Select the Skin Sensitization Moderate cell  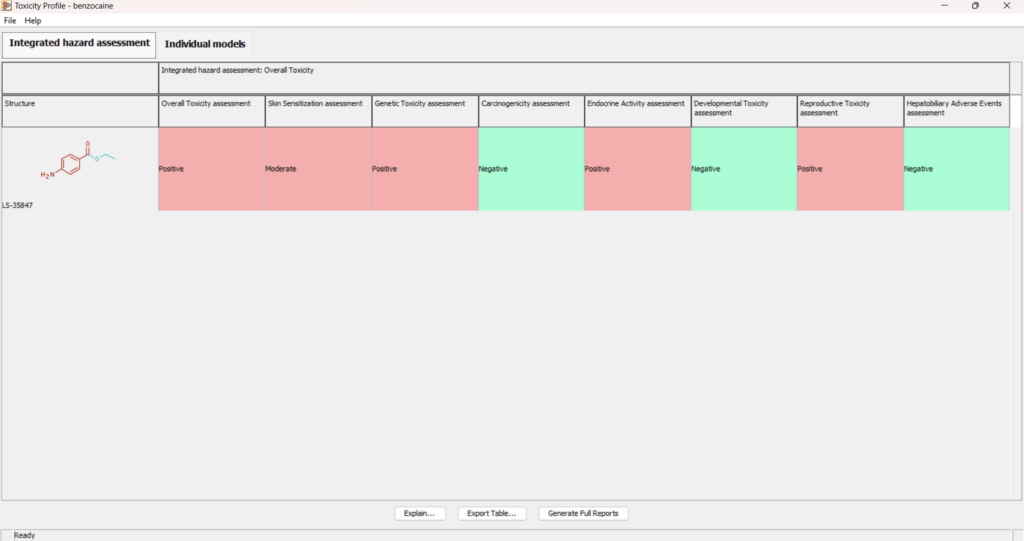[x=318, y=169]
